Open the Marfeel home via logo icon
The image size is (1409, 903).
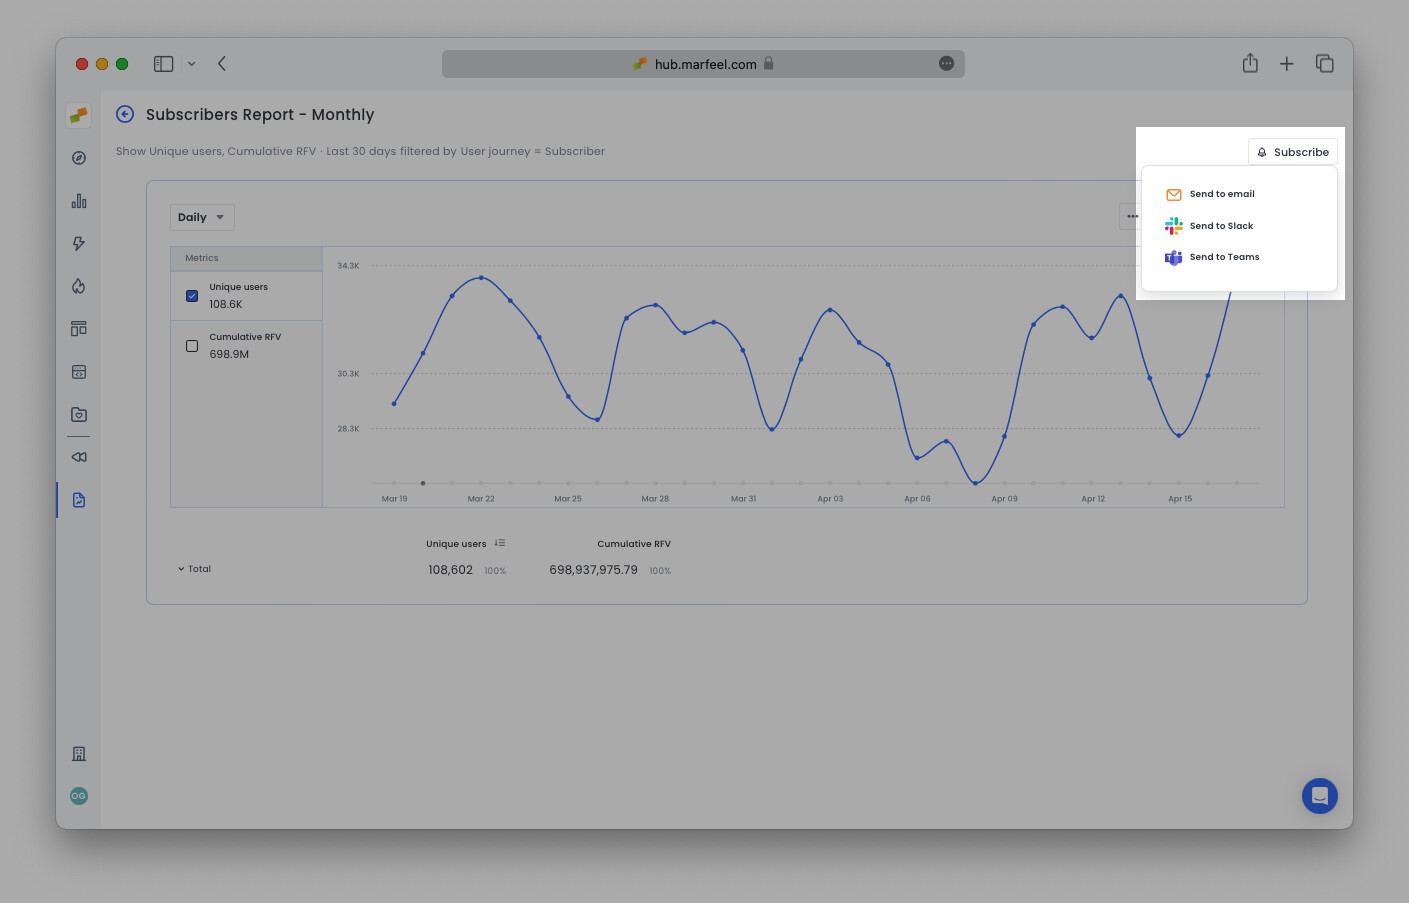click(x=78, y=115)
